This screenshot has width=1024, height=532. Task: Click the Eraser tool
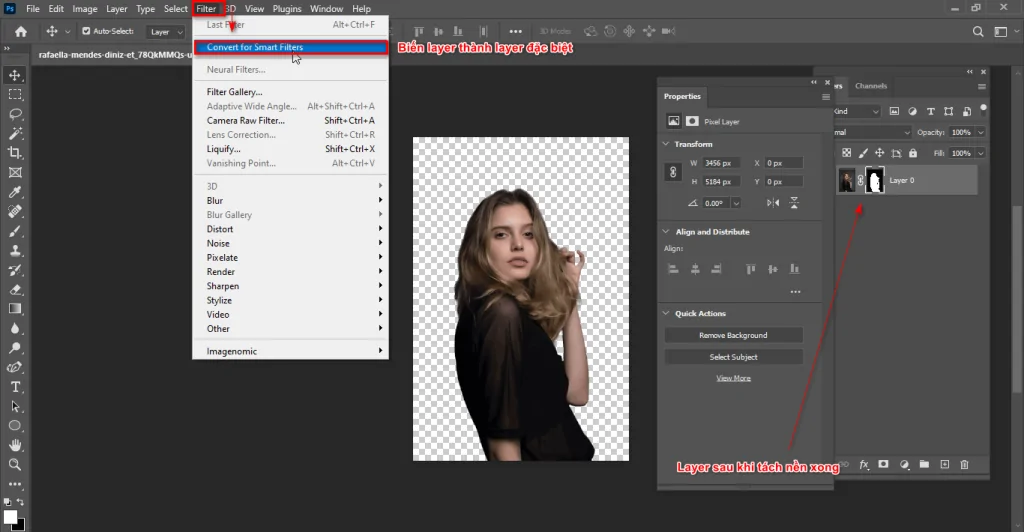pos(15,290)
